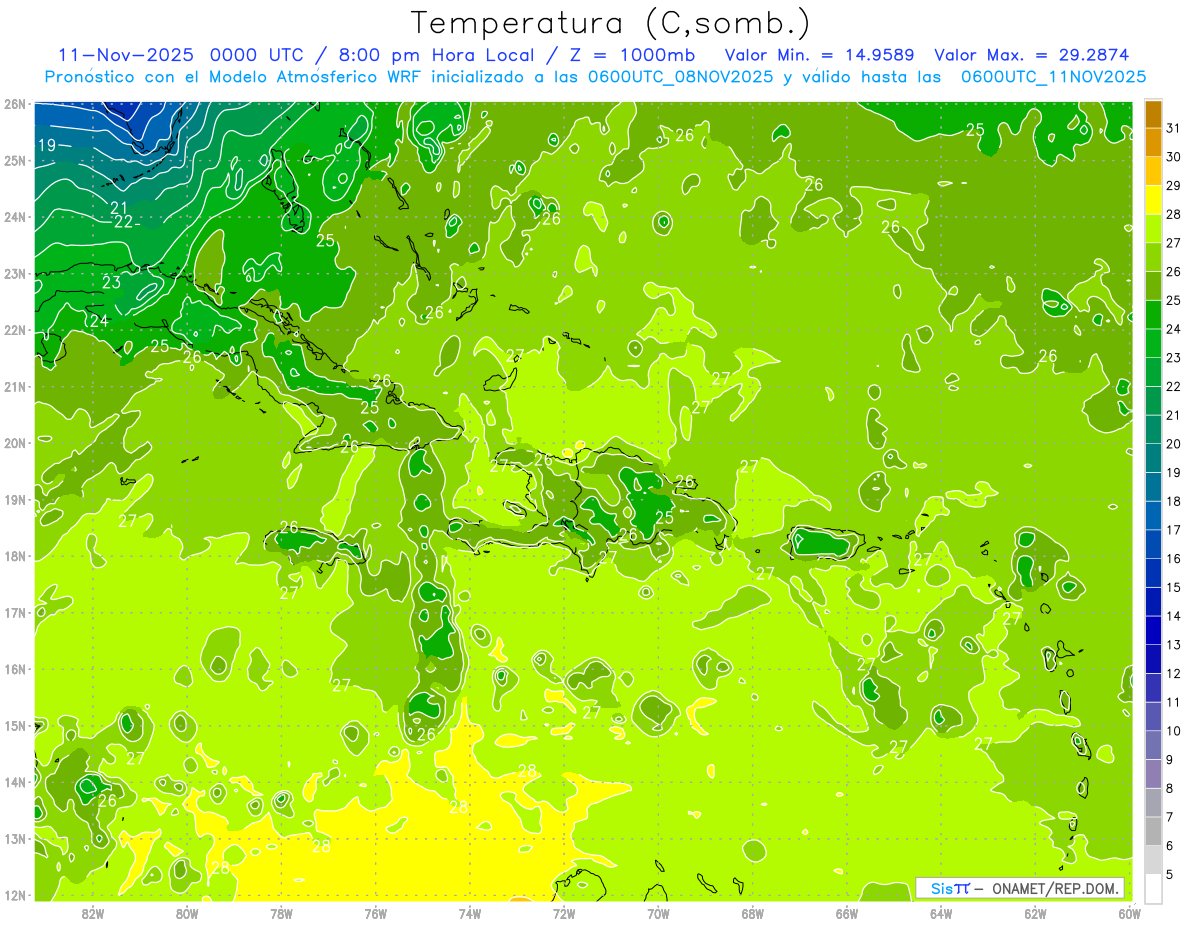This screenshot has width=1200, height=927.
Task: Click the longitude label "78W"
Action: (281, 913)
